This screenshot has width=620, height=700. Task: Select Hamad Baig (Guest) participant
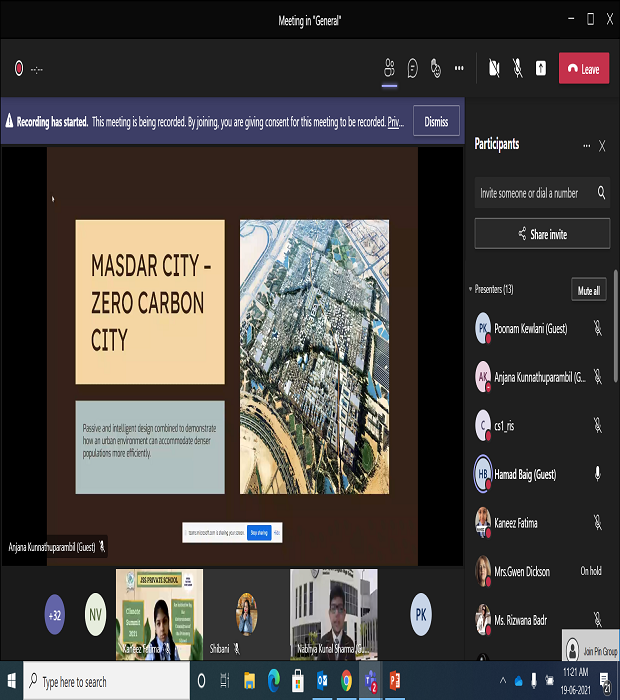pyautogui.click(x=541, y=474)
